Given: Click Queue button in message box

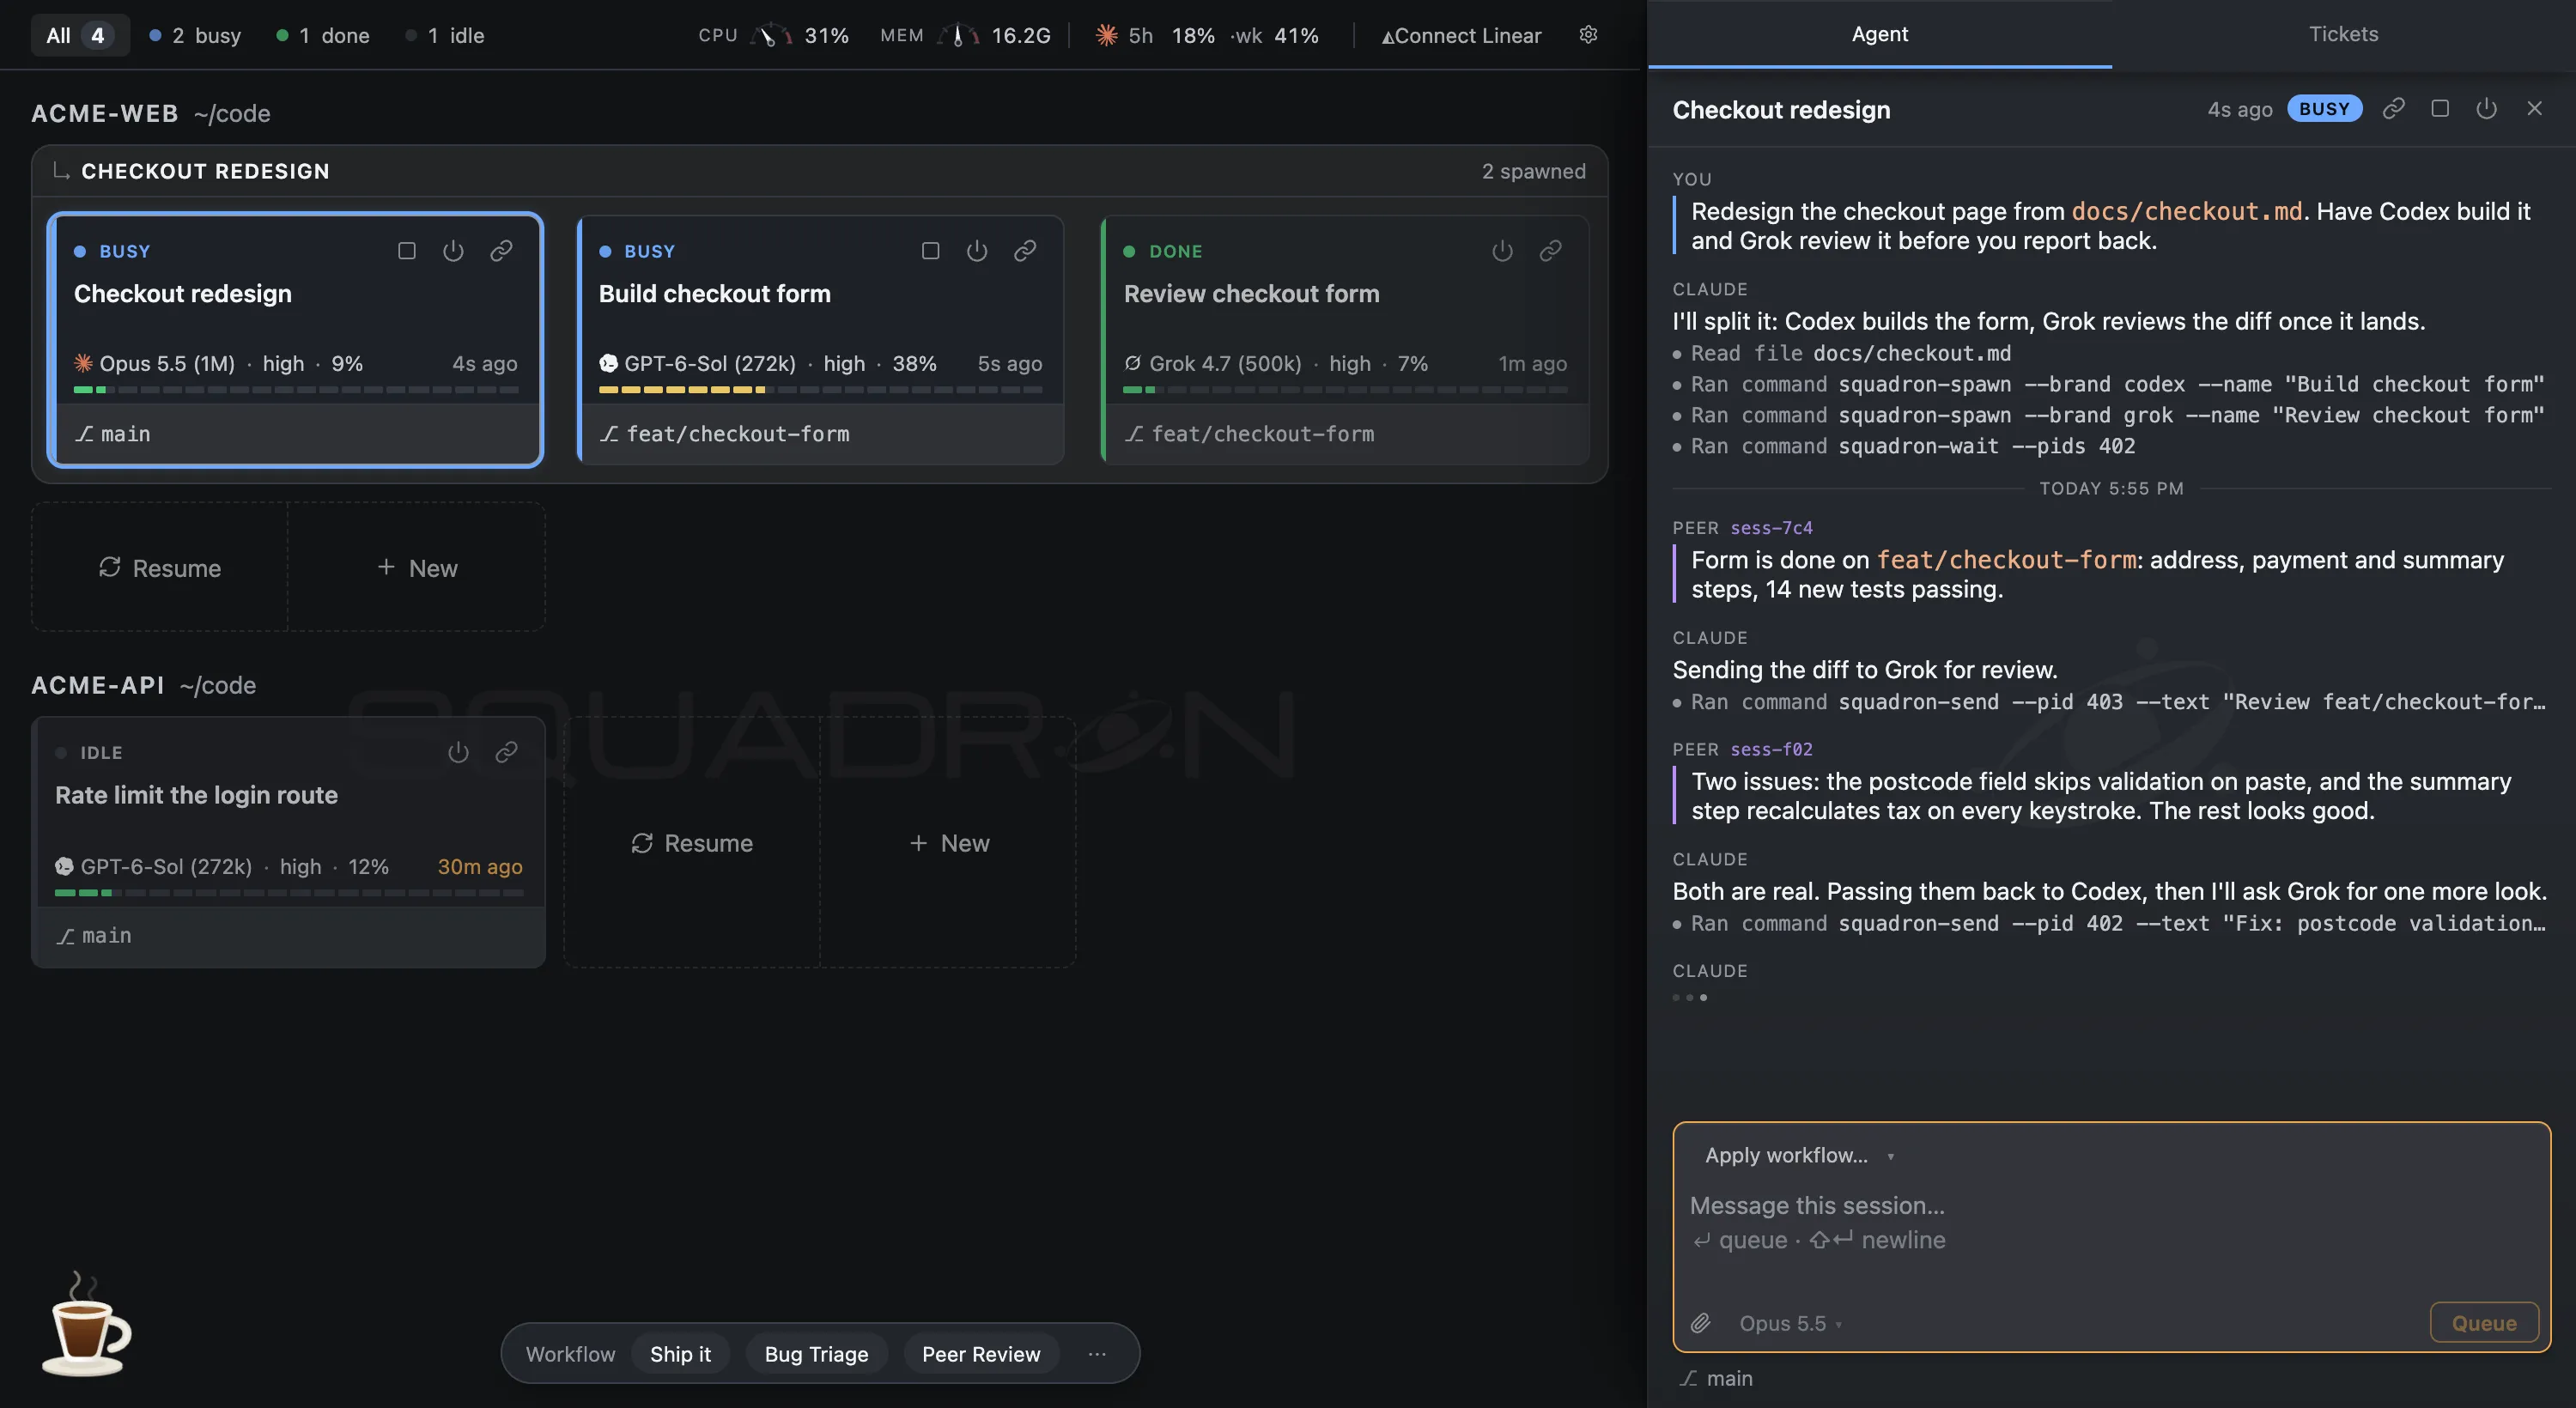Looking at the screenshot, I should [2484, 1323].
